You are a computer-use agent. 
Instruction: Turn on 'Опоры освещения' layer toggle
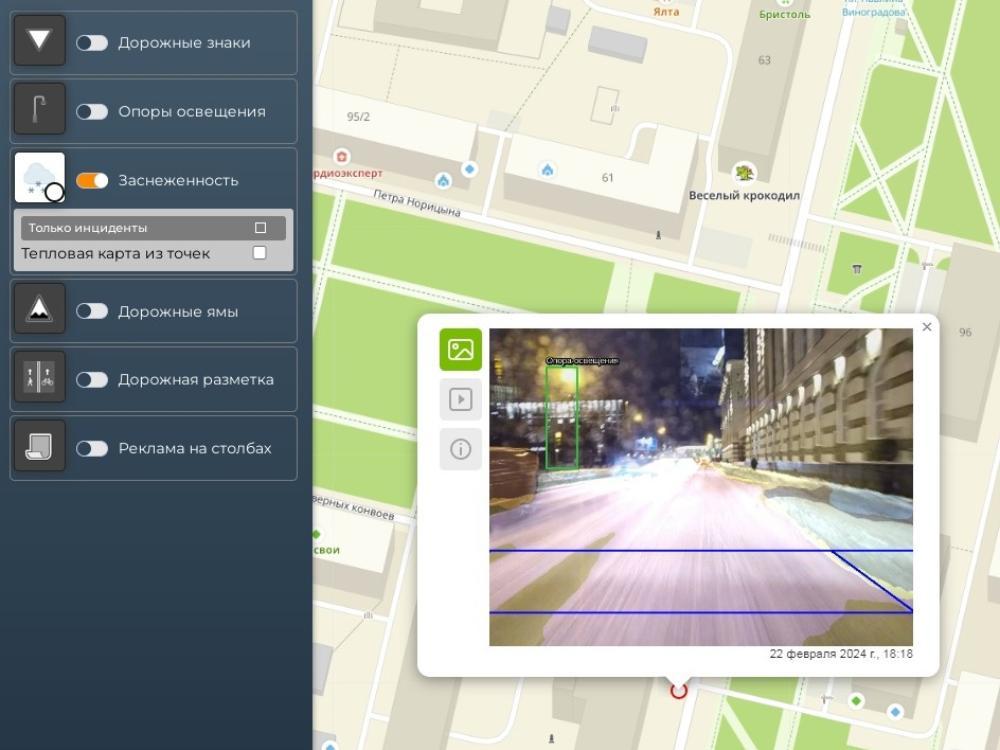(92, 112)
